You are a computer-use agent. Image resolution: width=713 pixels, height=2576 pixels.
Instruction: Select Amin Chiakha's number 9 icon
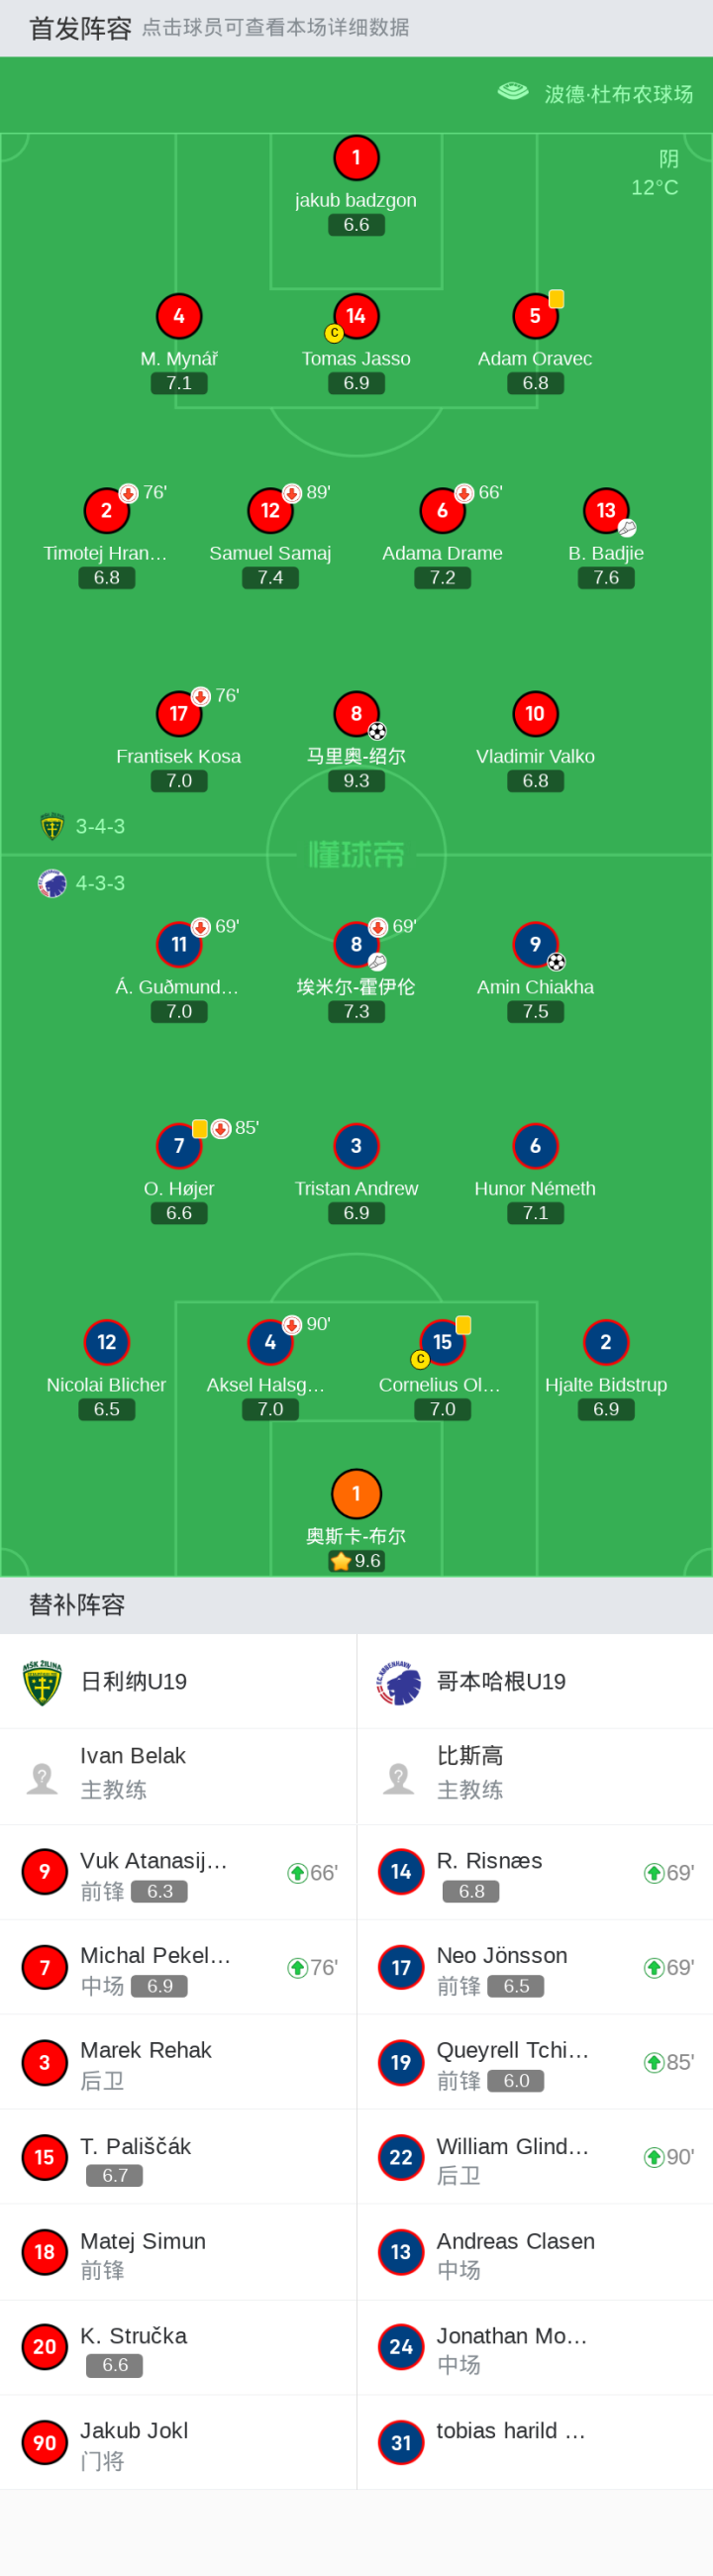point(535,944)
